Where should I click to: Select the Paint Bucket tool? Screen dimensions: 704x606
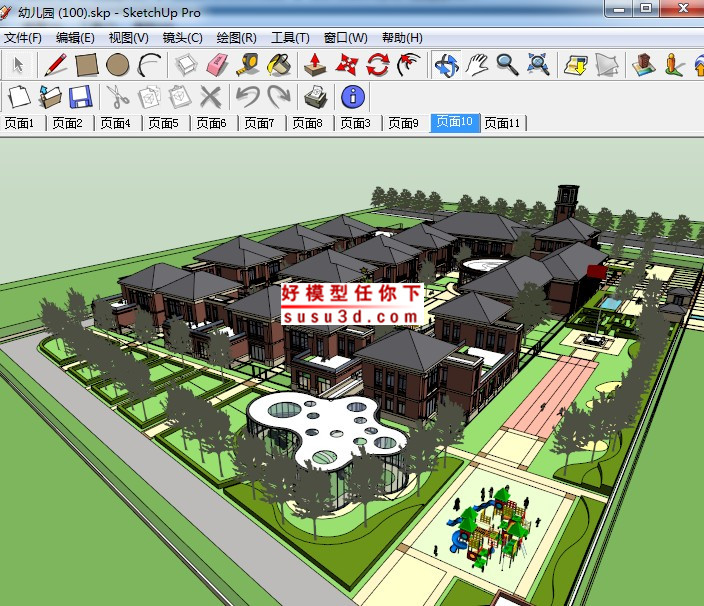click(279, 65)
